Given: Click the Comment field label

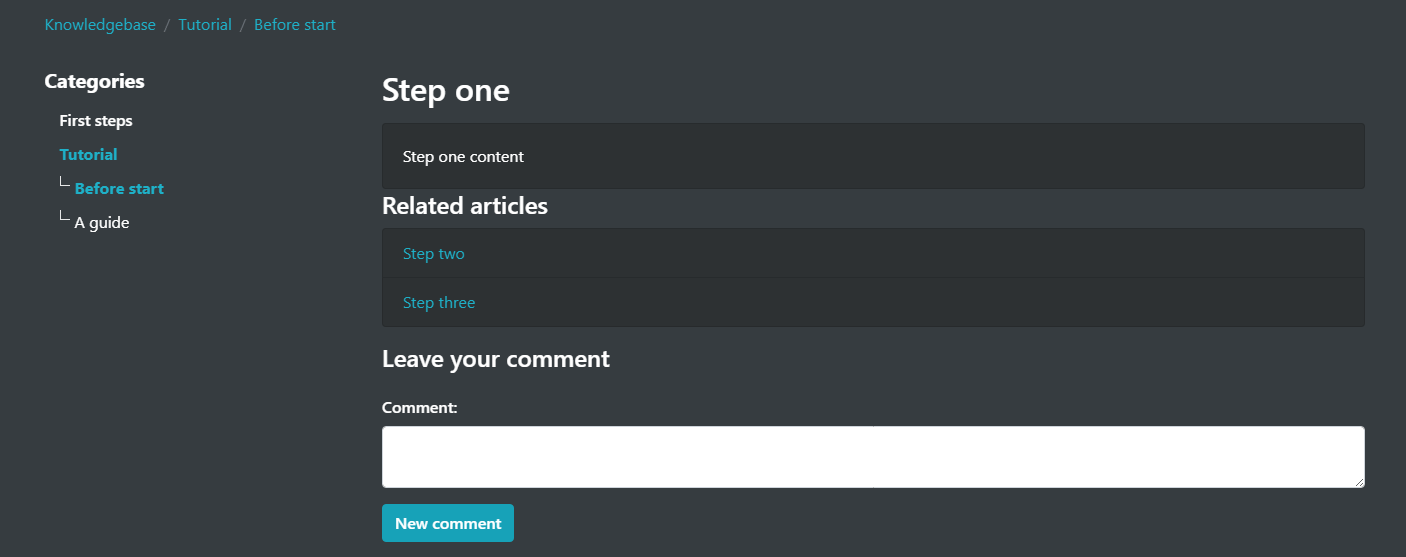Looking at the screenshot, I should tap(420, 408).
